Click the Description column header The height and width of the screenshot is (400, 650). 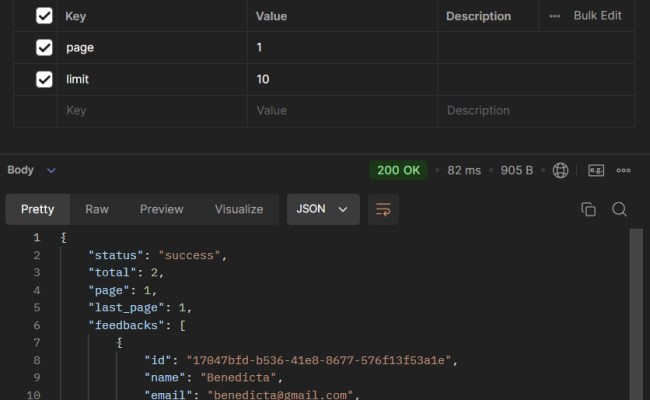[478, 16]
